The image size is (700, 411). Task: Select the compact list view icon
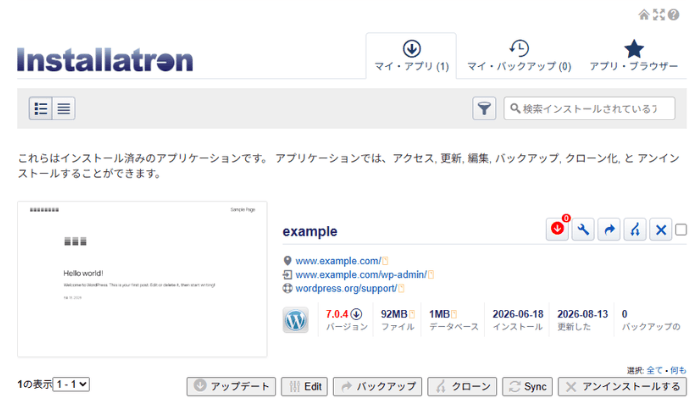tap(64, 108)
